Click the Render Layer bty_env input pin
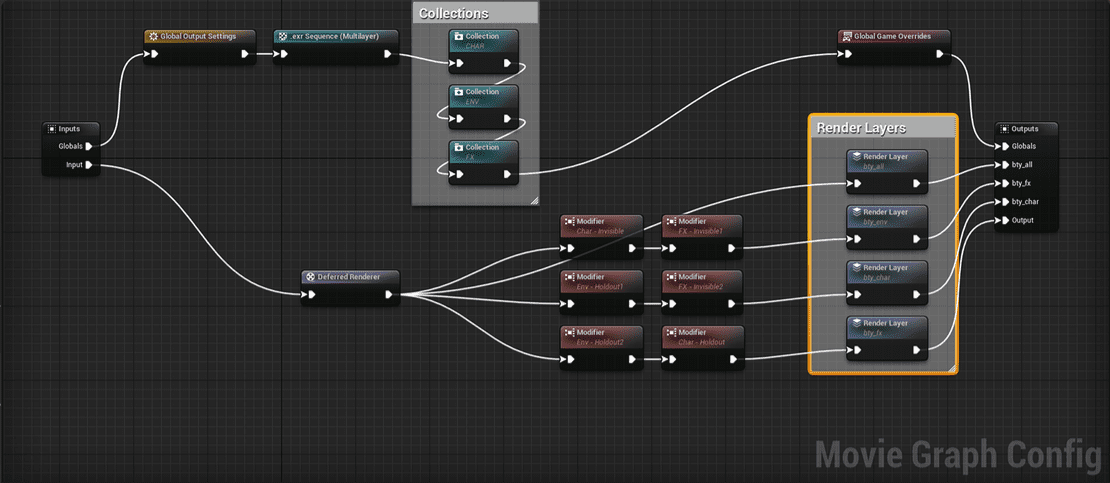 pyautogui.click(x=857, y=239)
